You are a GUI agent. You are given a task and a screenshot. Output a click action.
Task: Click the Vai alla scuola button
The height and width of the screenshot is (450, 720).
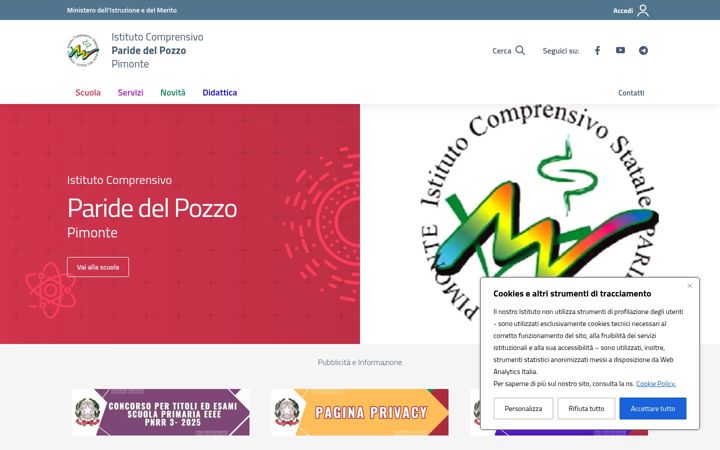coord(98,267)
